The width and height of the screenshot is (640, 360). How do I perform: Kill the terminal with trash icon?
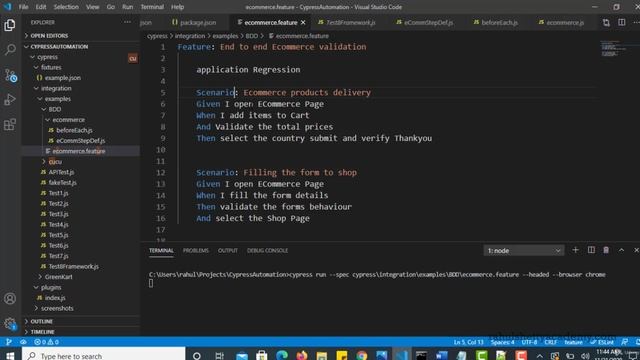[606, 250]
